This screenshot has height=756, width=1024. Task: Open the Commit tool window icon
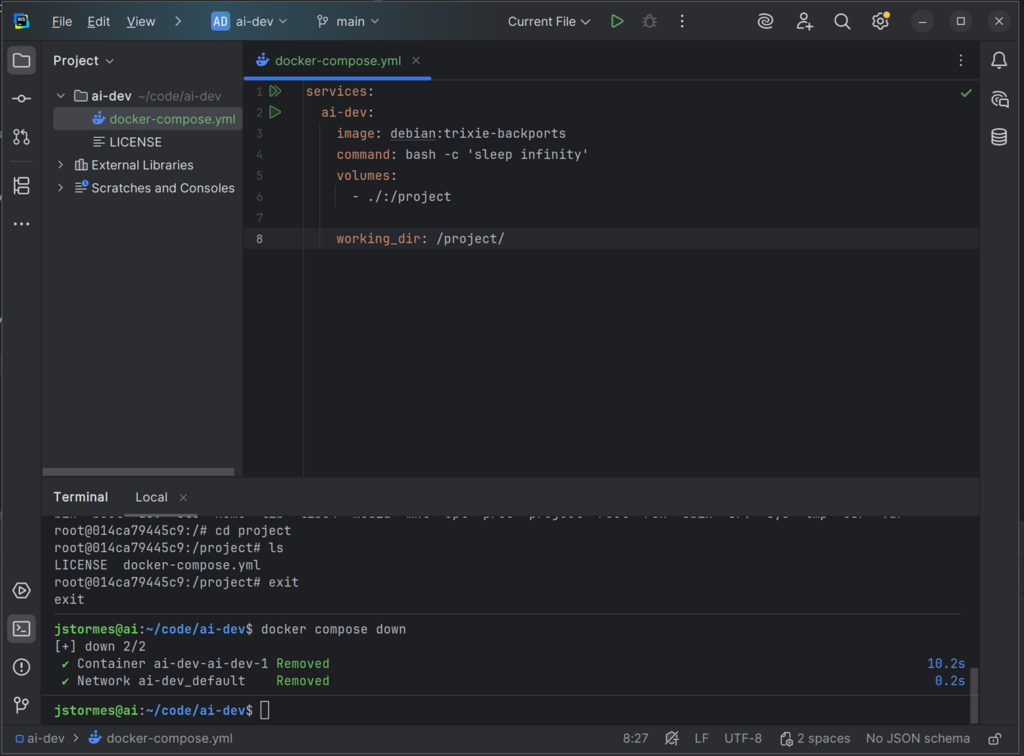[x=21, y=99]
